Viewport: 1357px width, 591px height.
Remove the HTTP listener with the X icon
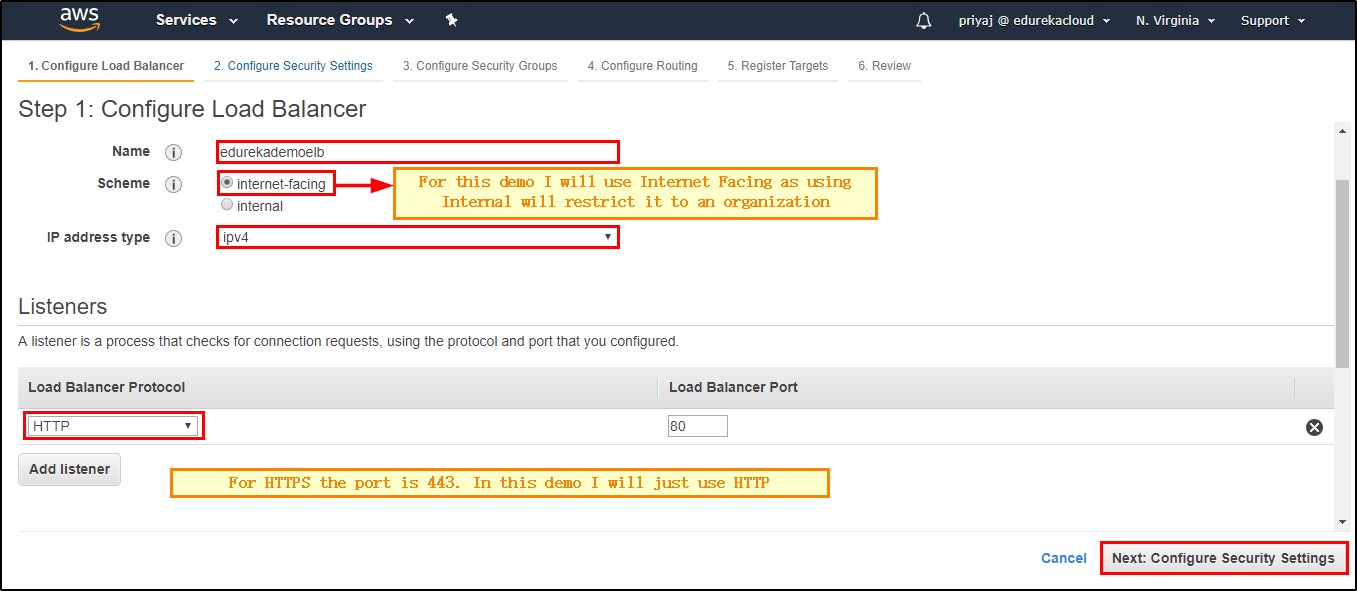click(1314, 426)
